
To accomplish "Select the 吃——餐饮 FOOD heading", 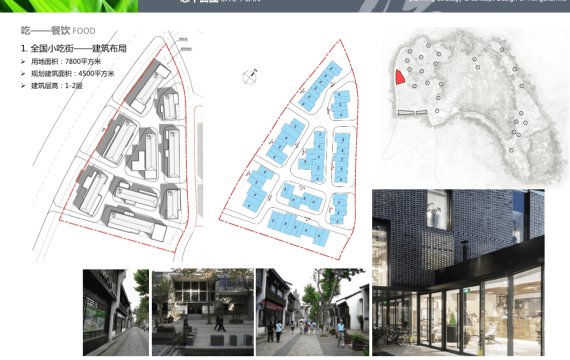I will (58, 31).
